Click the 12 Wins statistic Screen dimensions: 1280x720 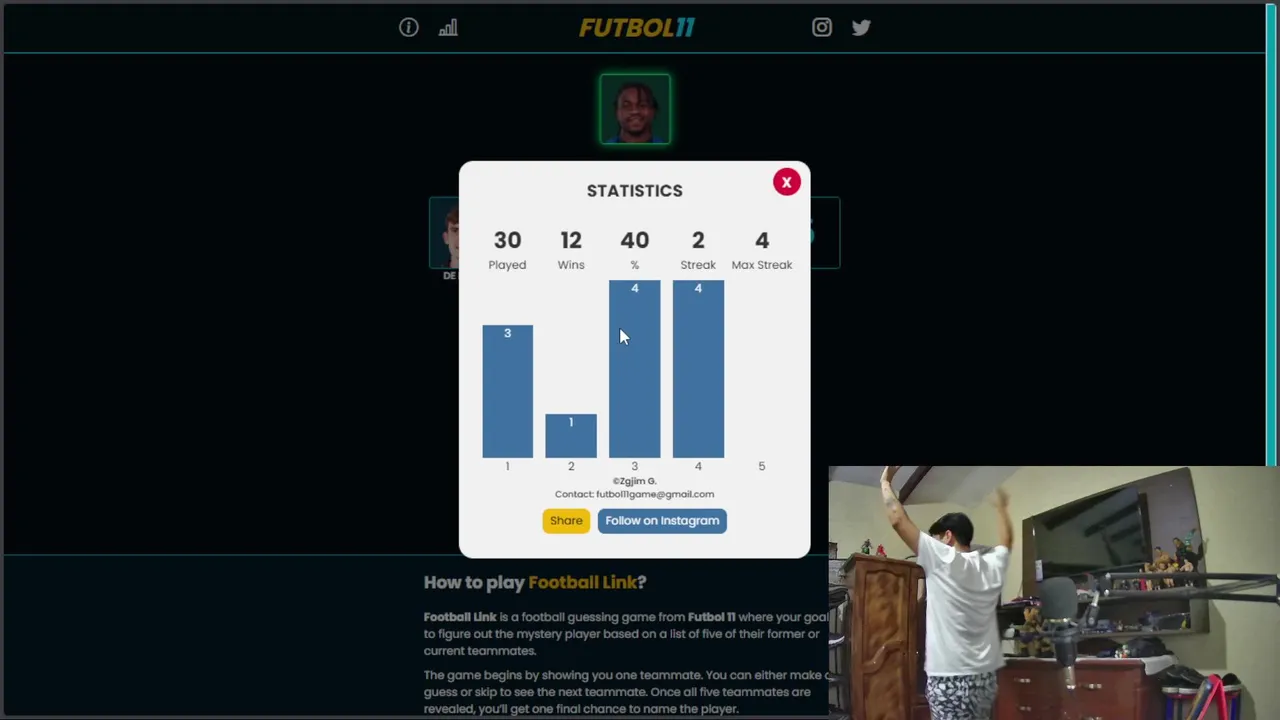pos(571,249)
